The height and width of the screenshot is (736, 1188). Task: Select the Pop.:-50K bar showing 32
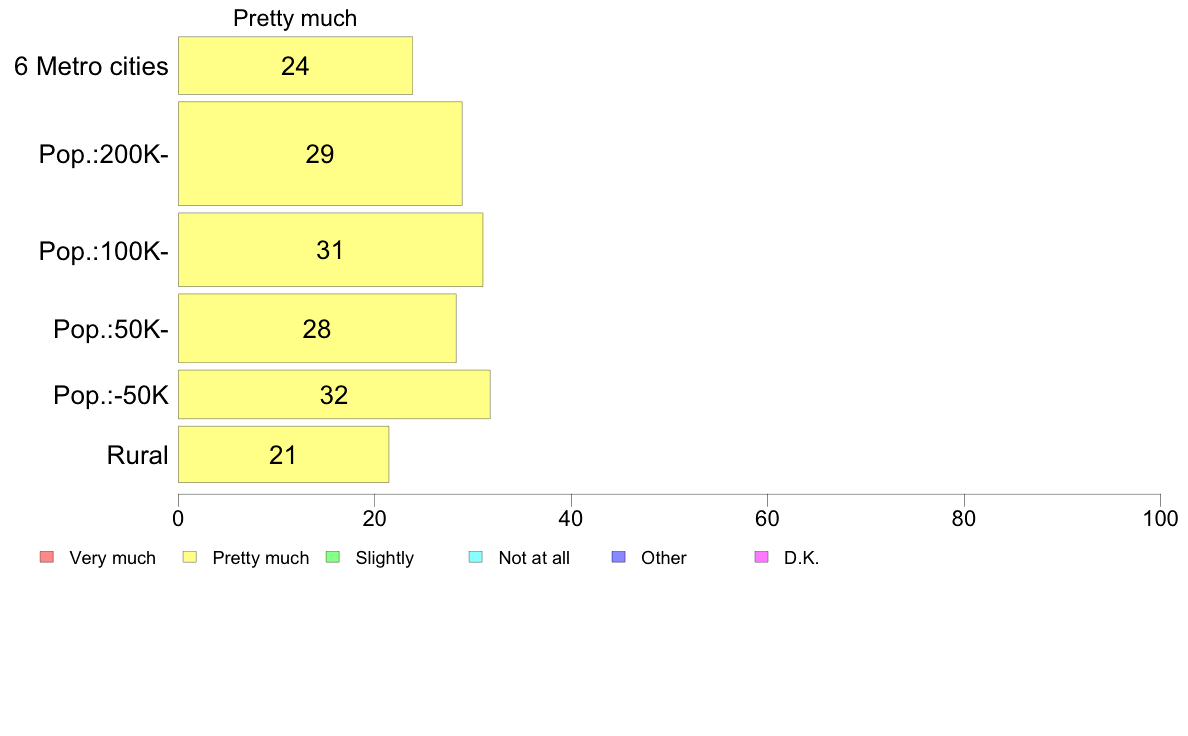tap(334, 395)
